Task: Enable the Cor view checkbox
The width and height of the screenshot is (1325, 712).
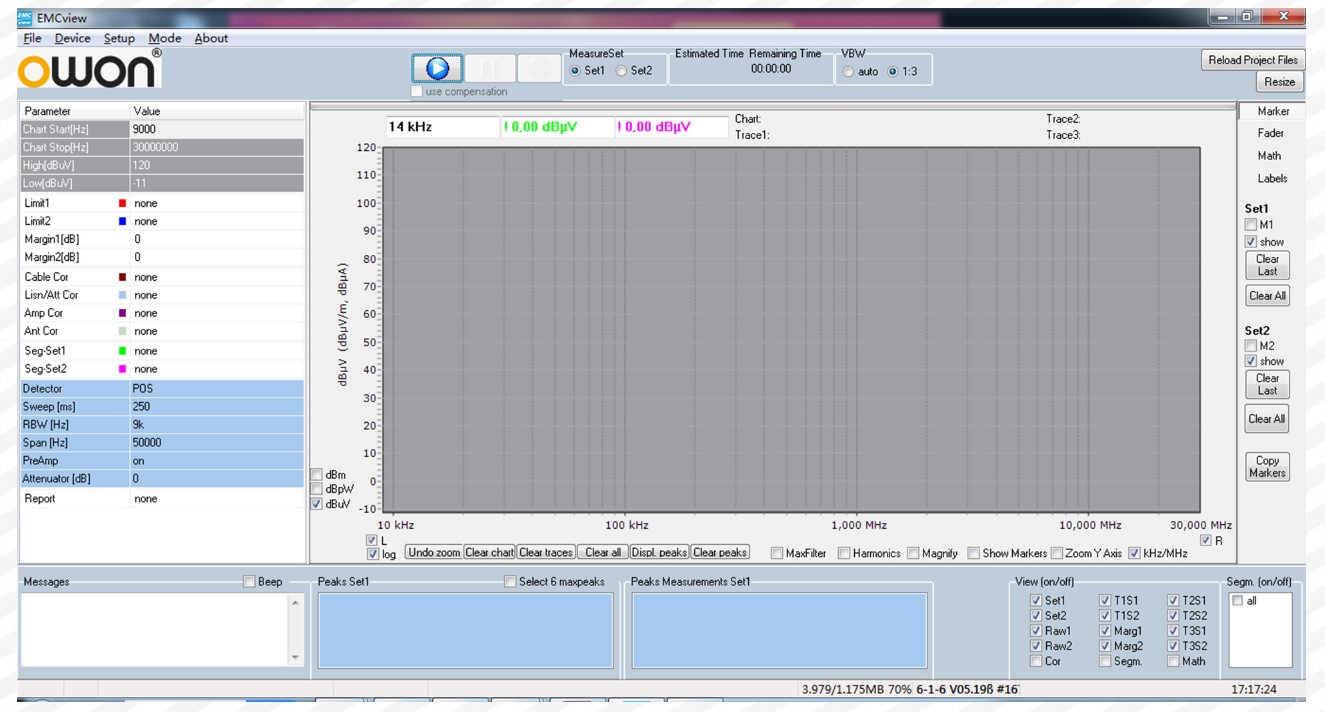Action: coord(1036,661)
